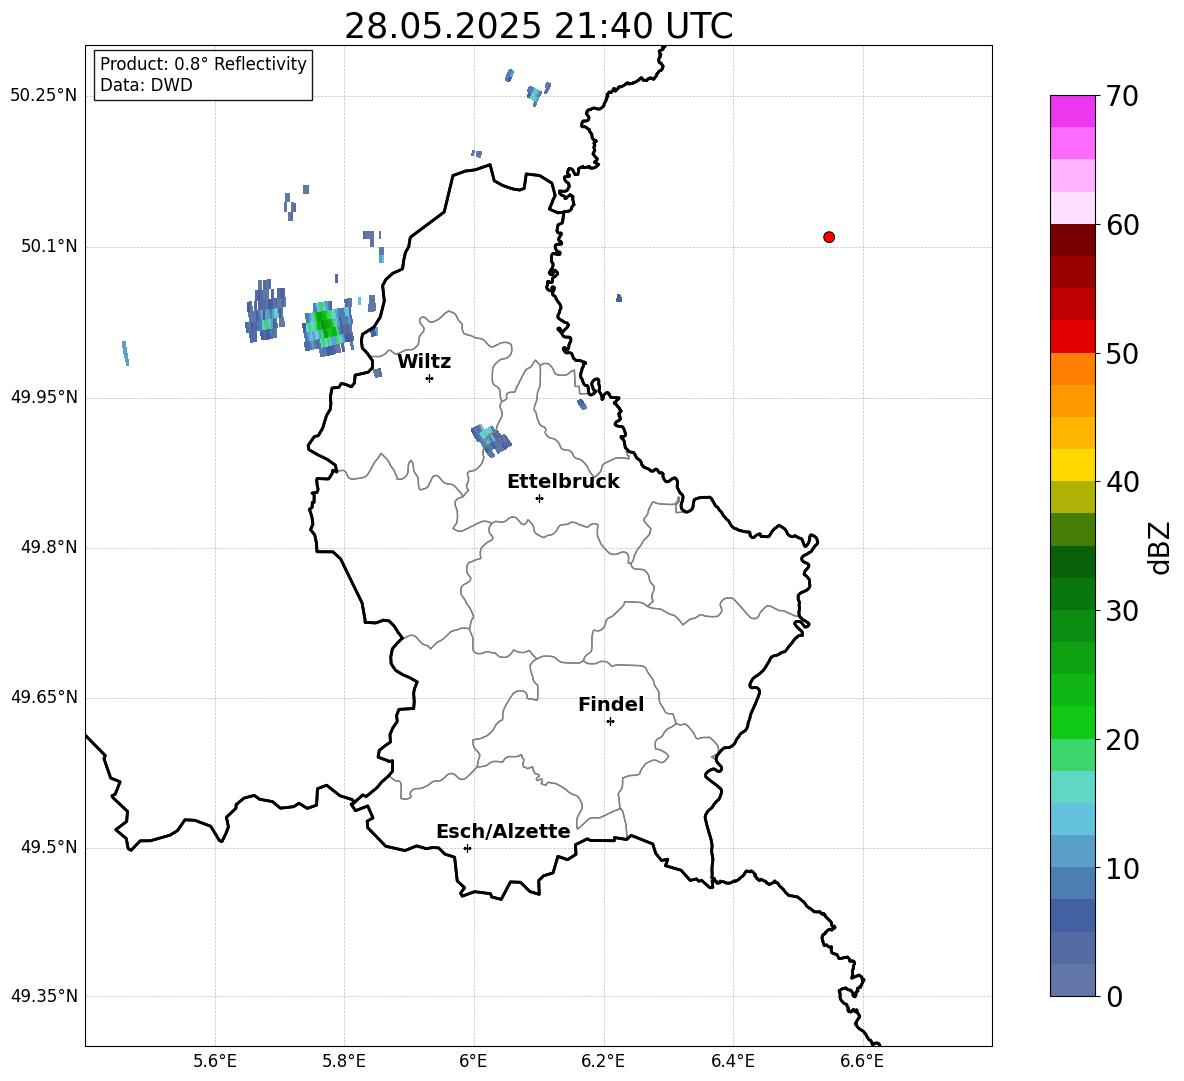Click the 60 colorbar tick label

coord(1122,225)
